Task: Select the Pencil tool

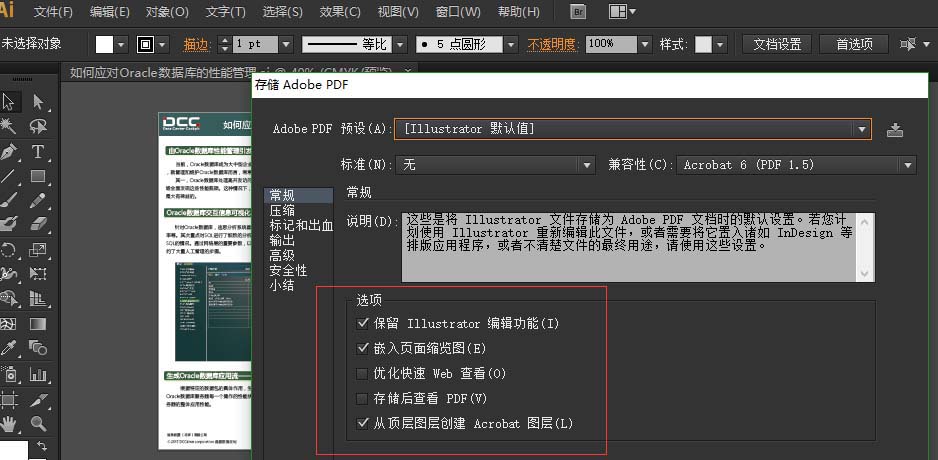Action: click(x=38, y=200)
